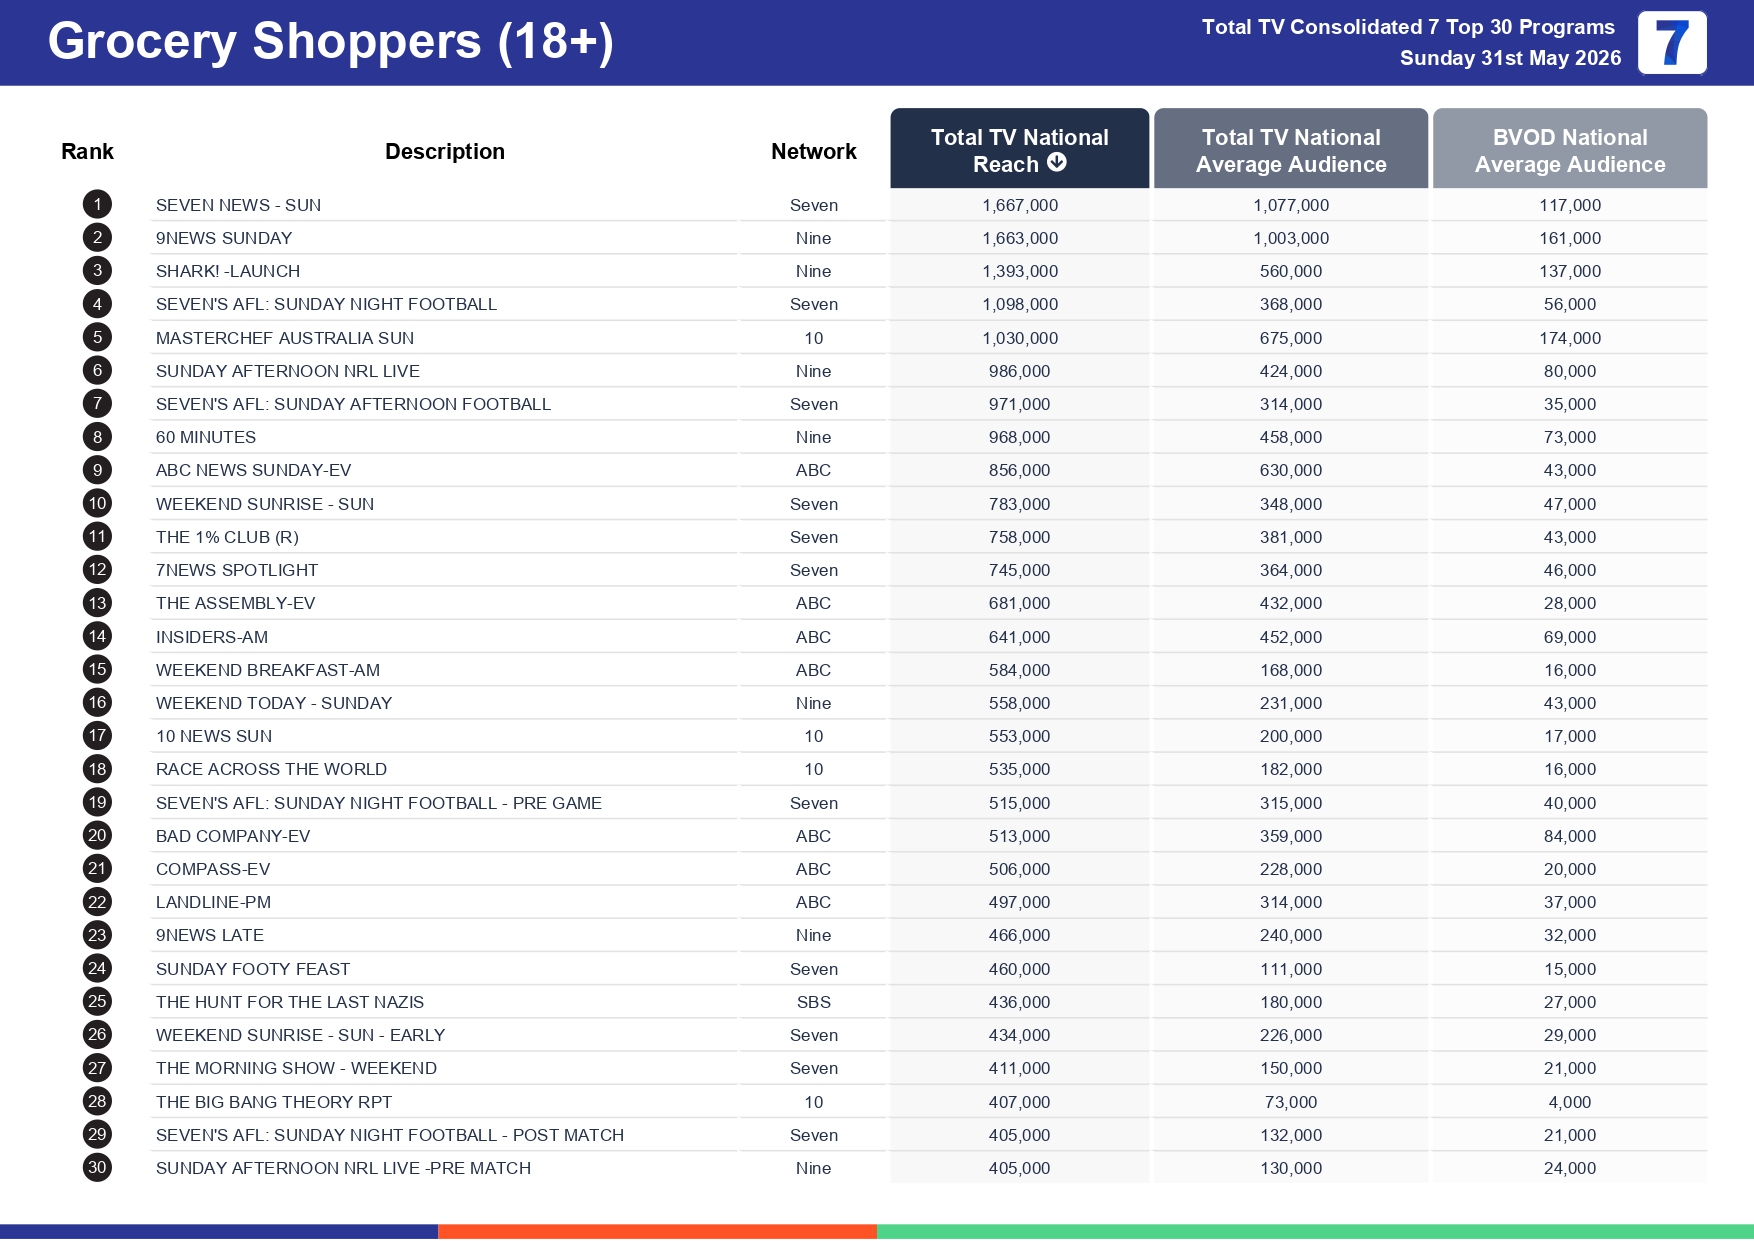Click the rank 17 circle
This screenshot has width=1754, height=1241.
[x=97, y=736]
